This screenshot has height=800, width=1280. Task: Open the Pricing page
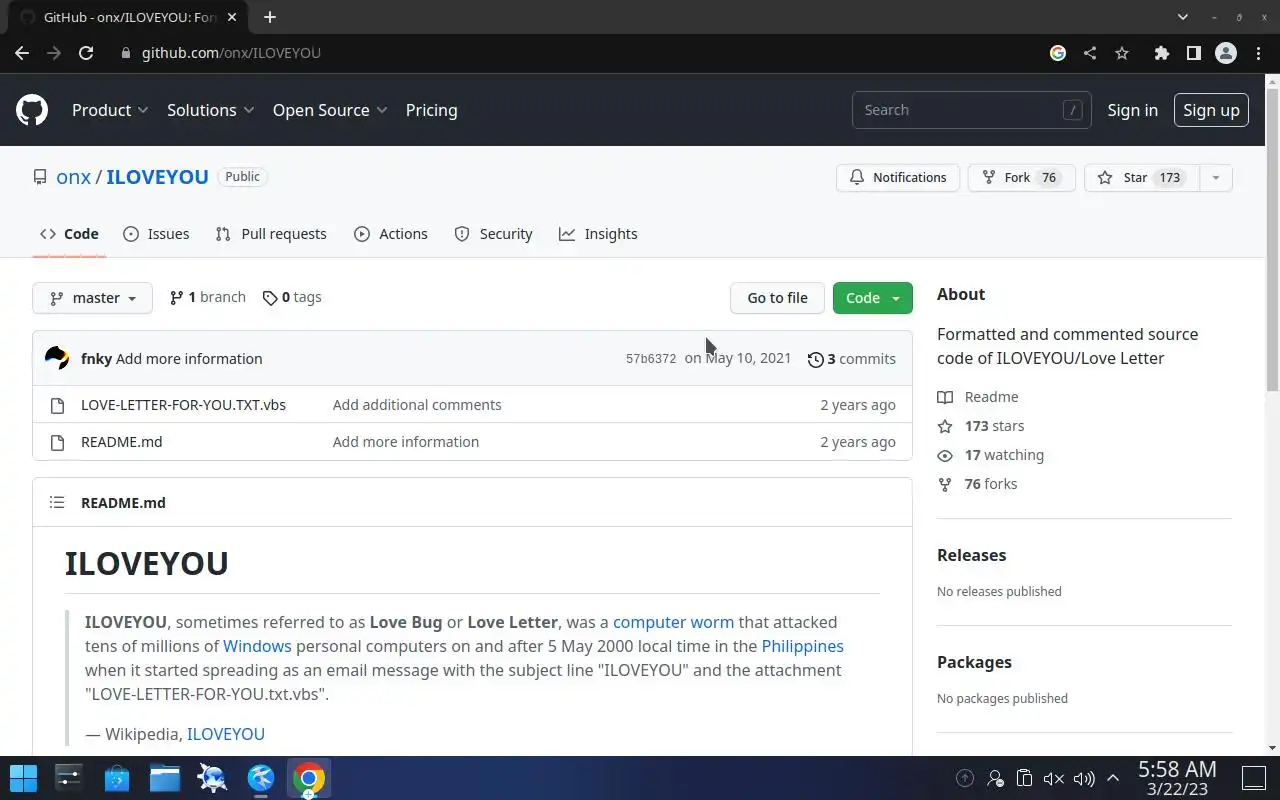click(432, 110)
